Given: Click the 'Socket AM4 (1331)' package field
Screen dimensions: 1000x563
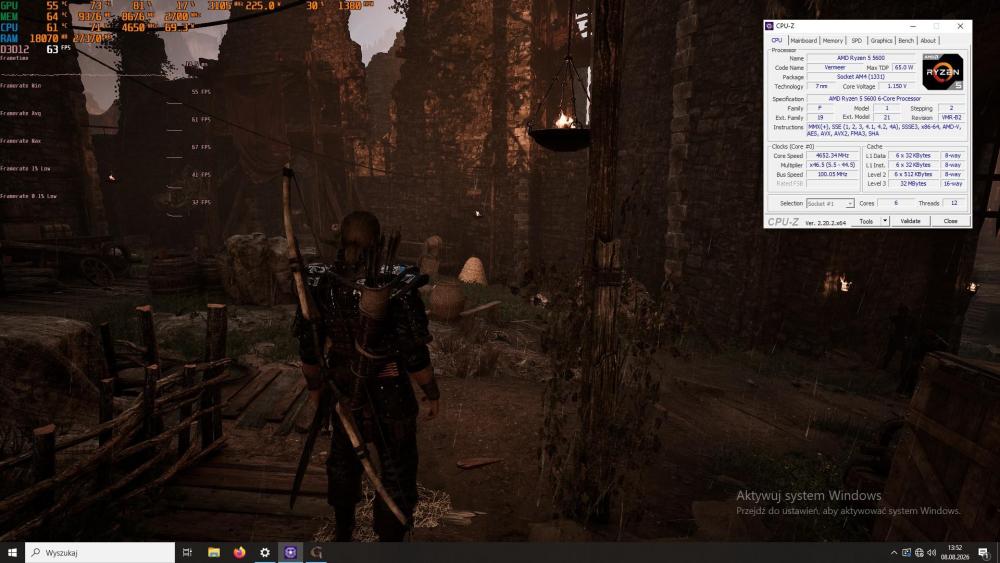Looking at the screenshot, I should pyautogui.click(x=860, y=77).
